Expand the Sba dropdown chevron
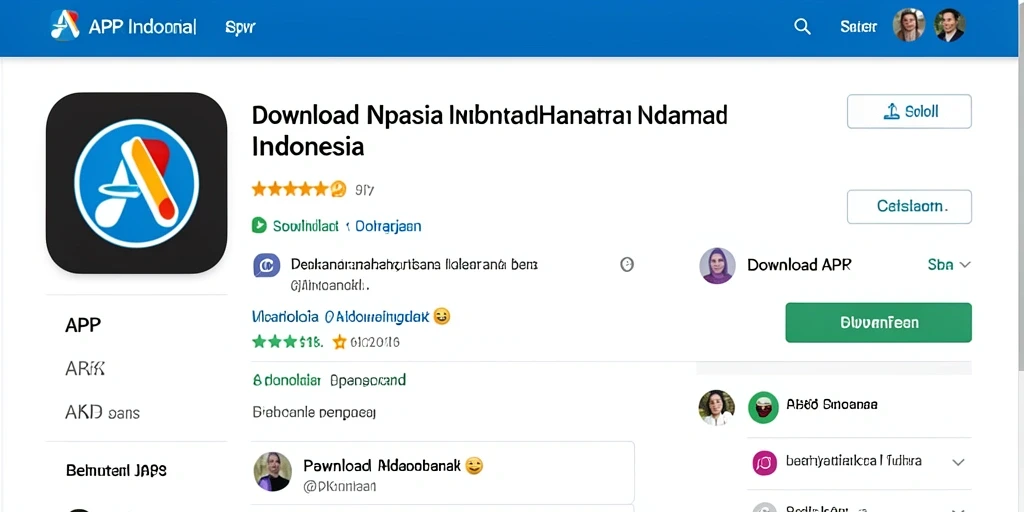This screenshot has height=512, width=1024. (965, 264)
